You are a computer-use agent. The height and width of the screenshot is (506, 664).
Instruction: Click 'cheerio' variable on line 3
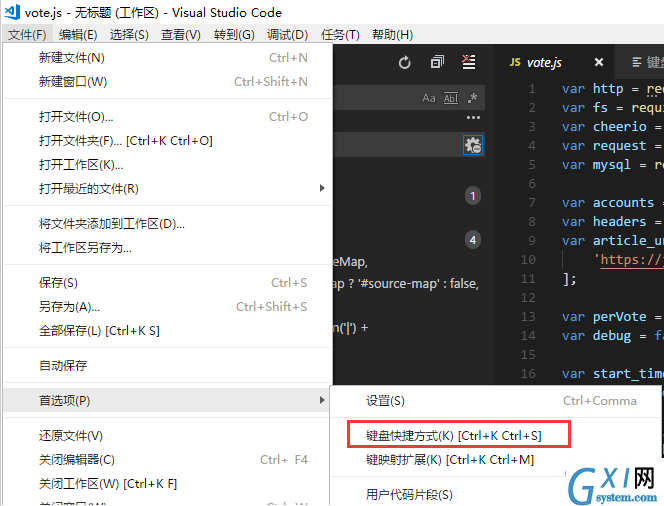pyautogui.click(x=620, y=127)
